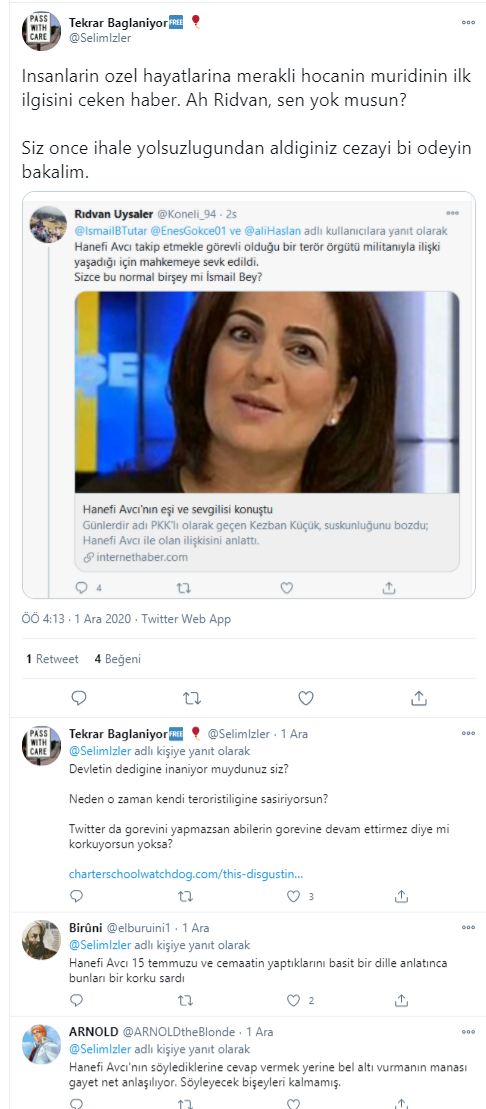
Task: Like the reply with charterschoolwatchdog link
Action: pyautogui.click(x=294, y=896)
